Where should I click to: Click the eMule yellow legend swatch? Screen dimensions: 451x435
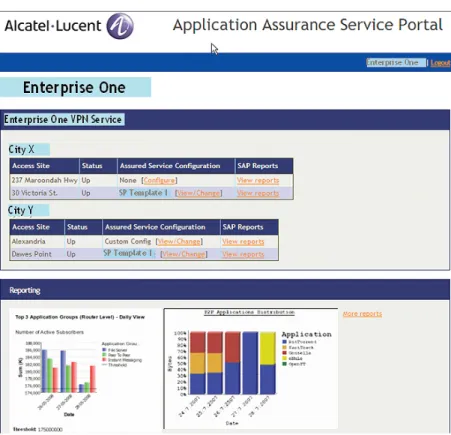coord(285,358)
